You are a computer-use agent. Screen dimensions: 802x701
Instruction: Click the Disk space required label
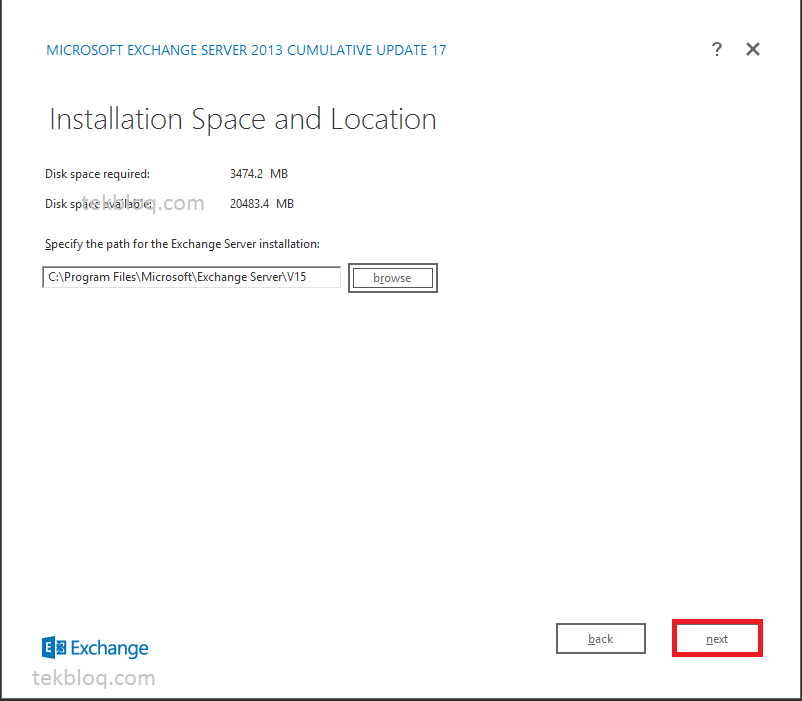[97, 174]
